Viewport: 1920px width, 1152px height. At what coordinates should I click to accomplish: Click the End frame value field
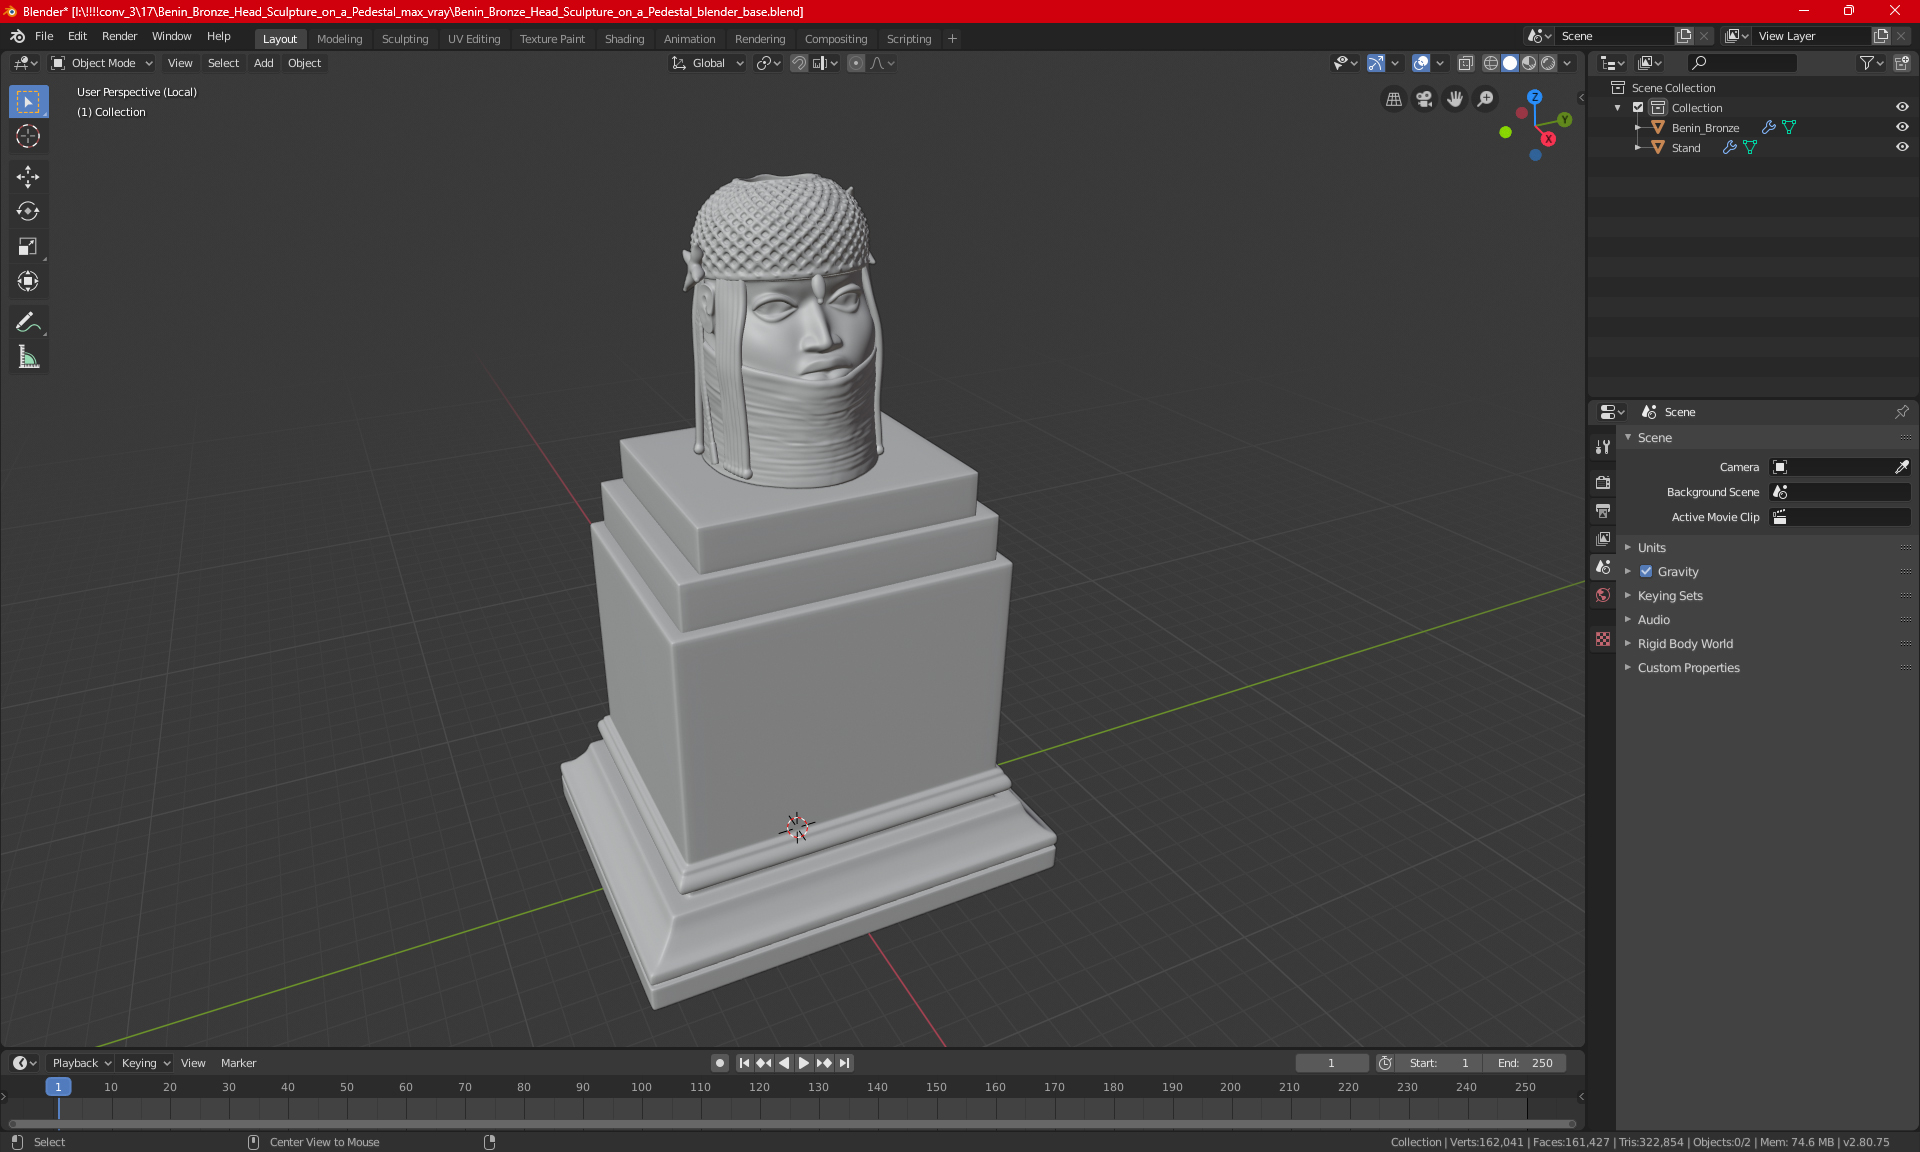pyautogui.click(x=1525, y=1063)
